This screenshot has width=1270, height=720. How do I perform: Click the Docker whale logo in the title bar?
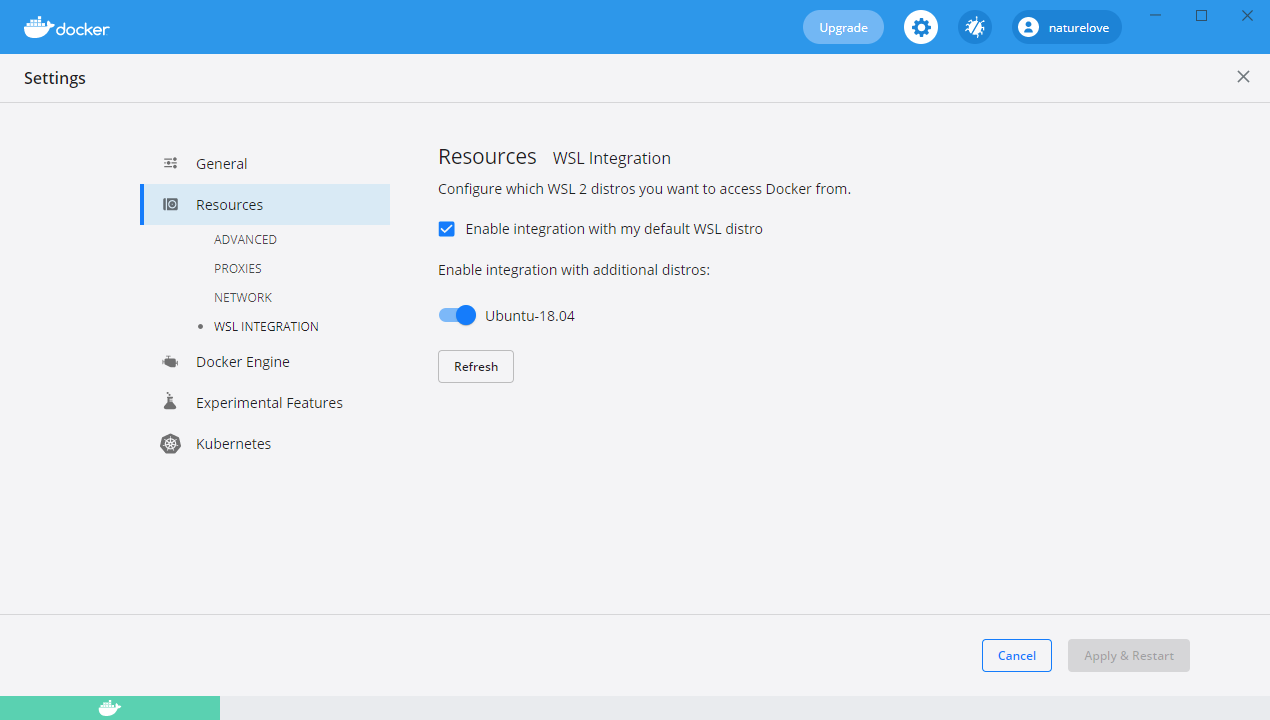tap(42, 27)
